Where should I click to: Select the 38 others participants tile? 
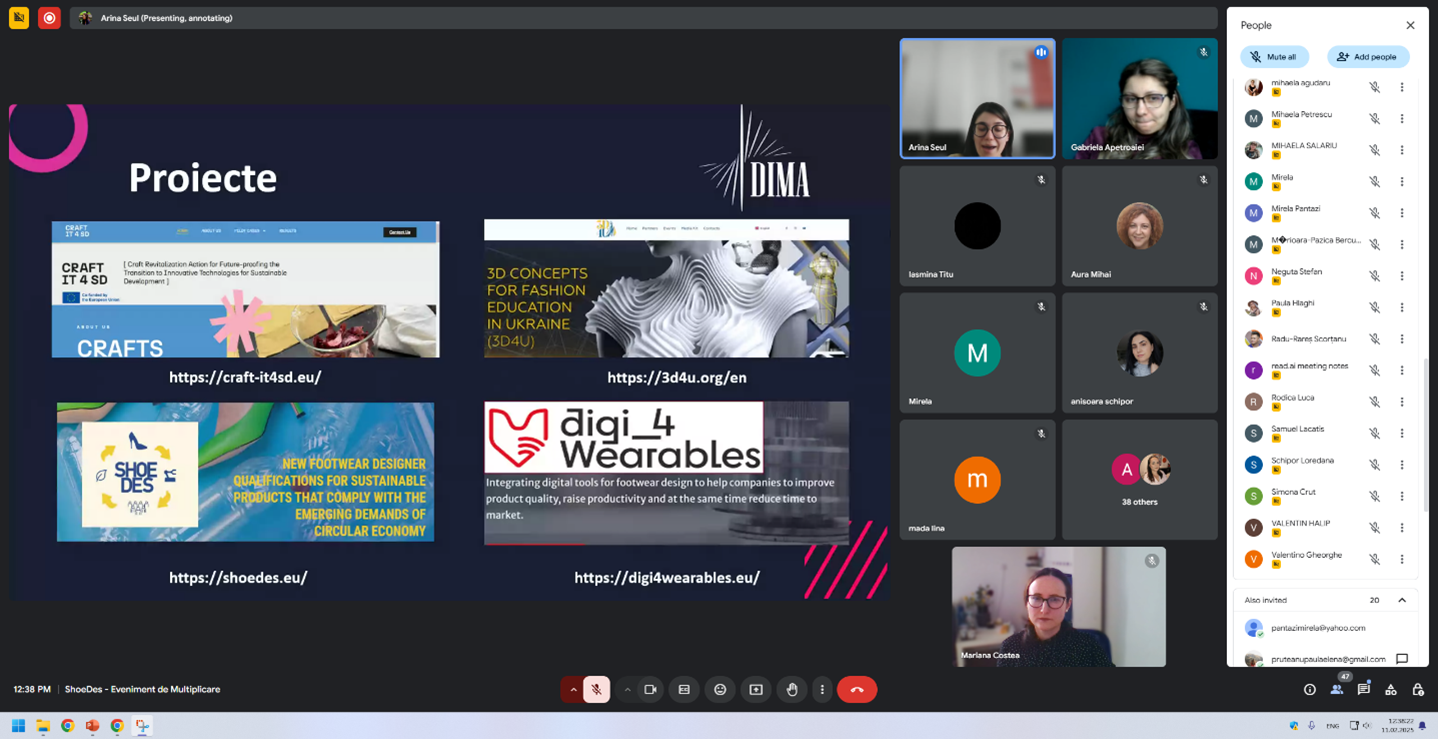(1139, 480)
